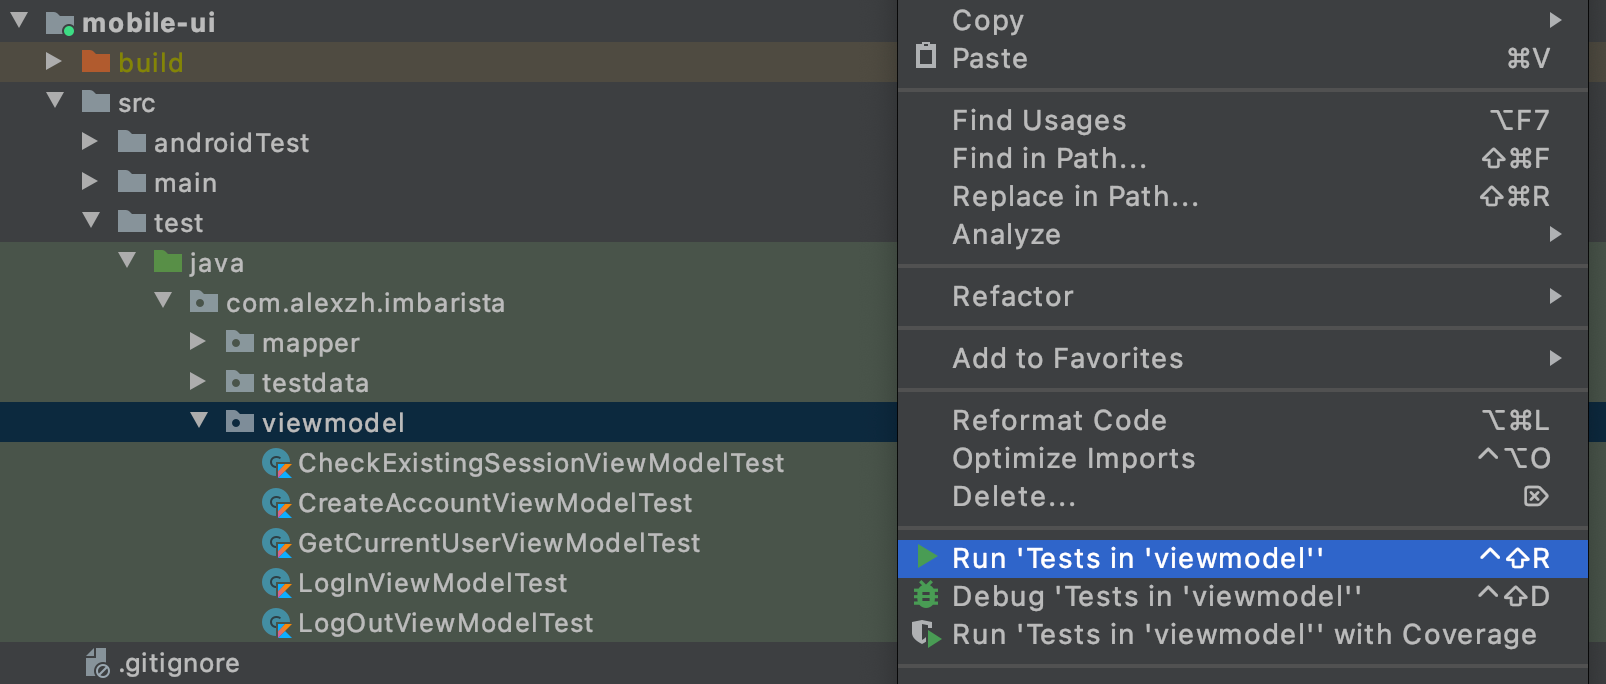The height and width of the screenshot is (684, 1606).
Task: Click the coverage shield icon in menu
Action: (927, 634)
